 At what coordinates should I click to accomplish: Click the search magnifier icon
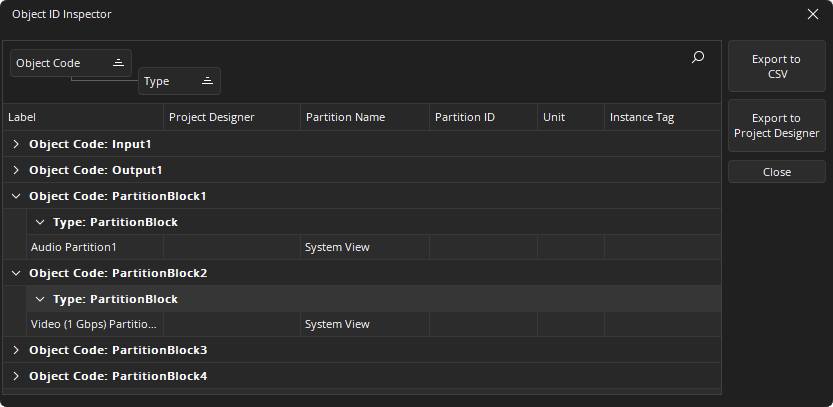click(698, 58)
